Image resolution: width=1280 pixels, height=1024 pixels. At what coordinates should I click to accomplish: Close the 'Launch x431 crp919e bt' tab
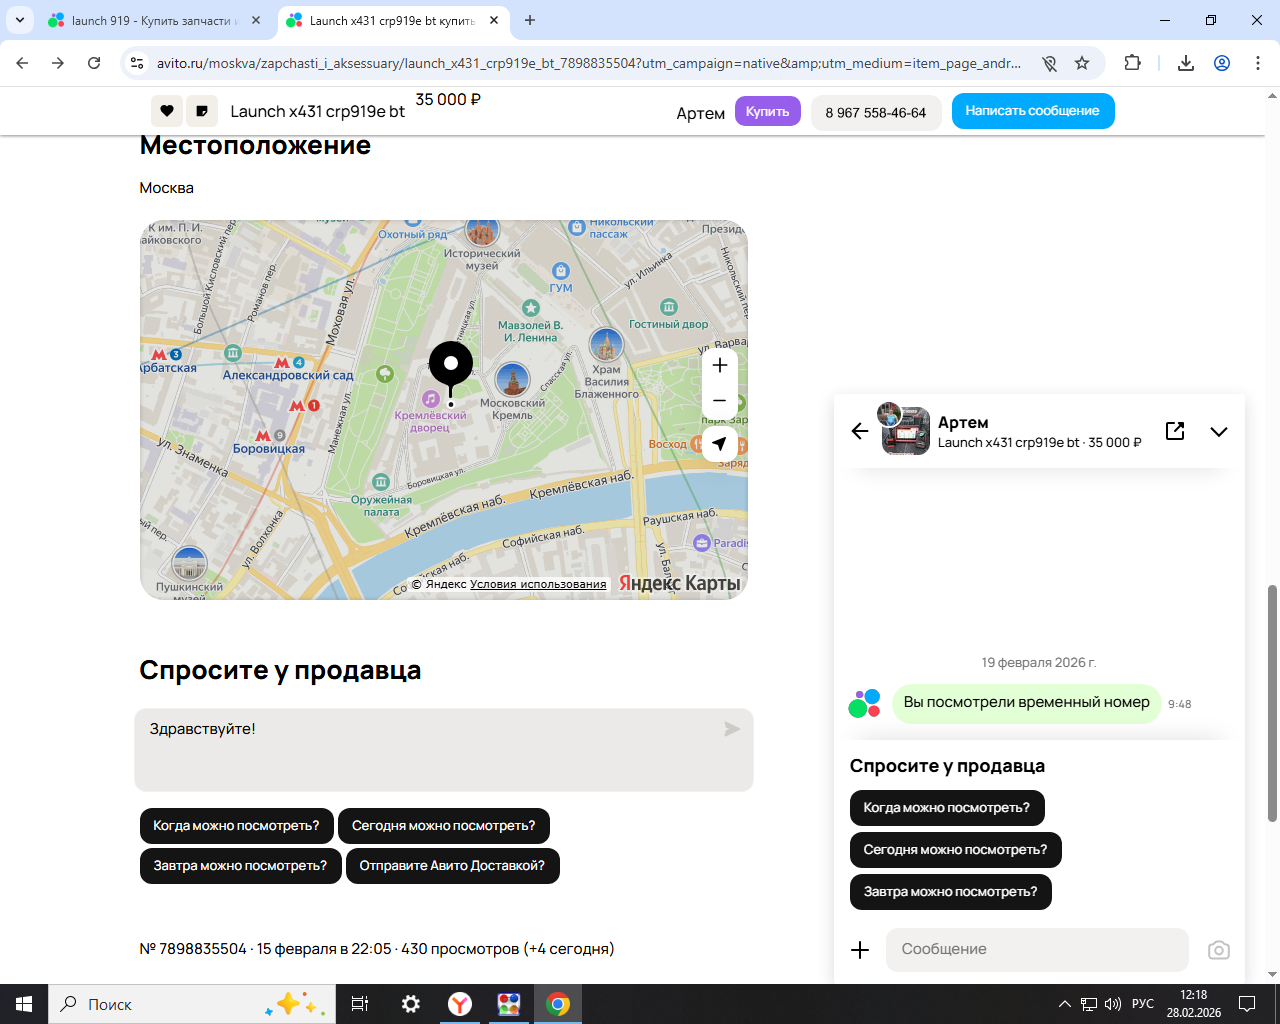pos(494,20)
